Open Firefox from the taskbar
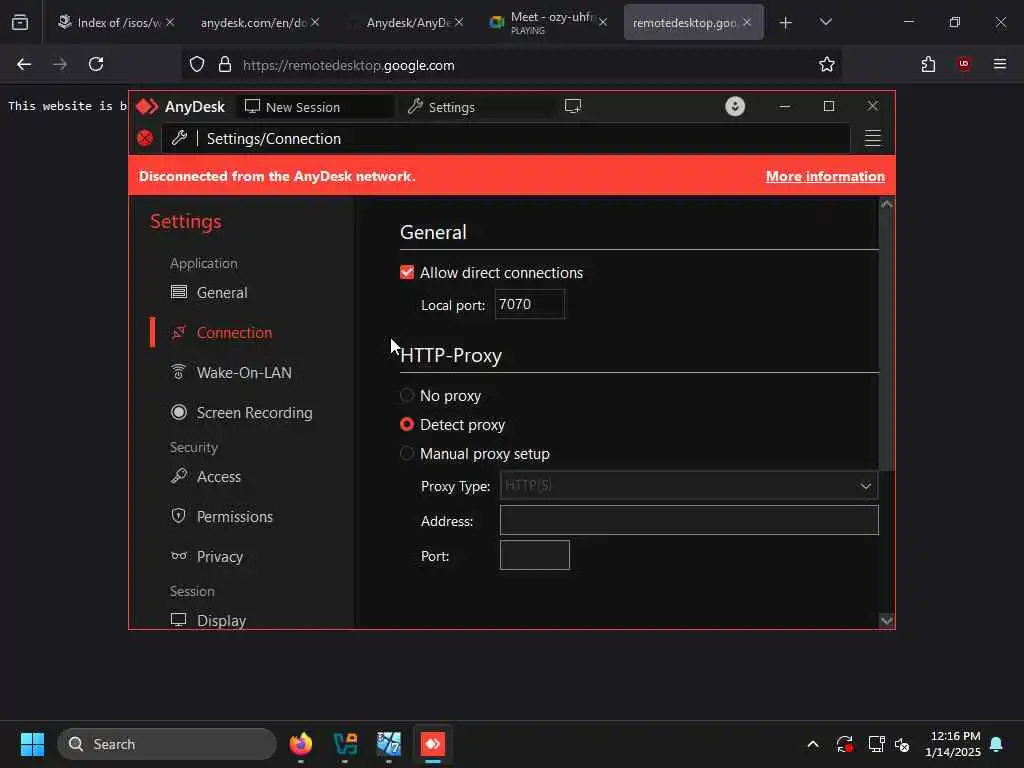 click(x=301, y=744)
